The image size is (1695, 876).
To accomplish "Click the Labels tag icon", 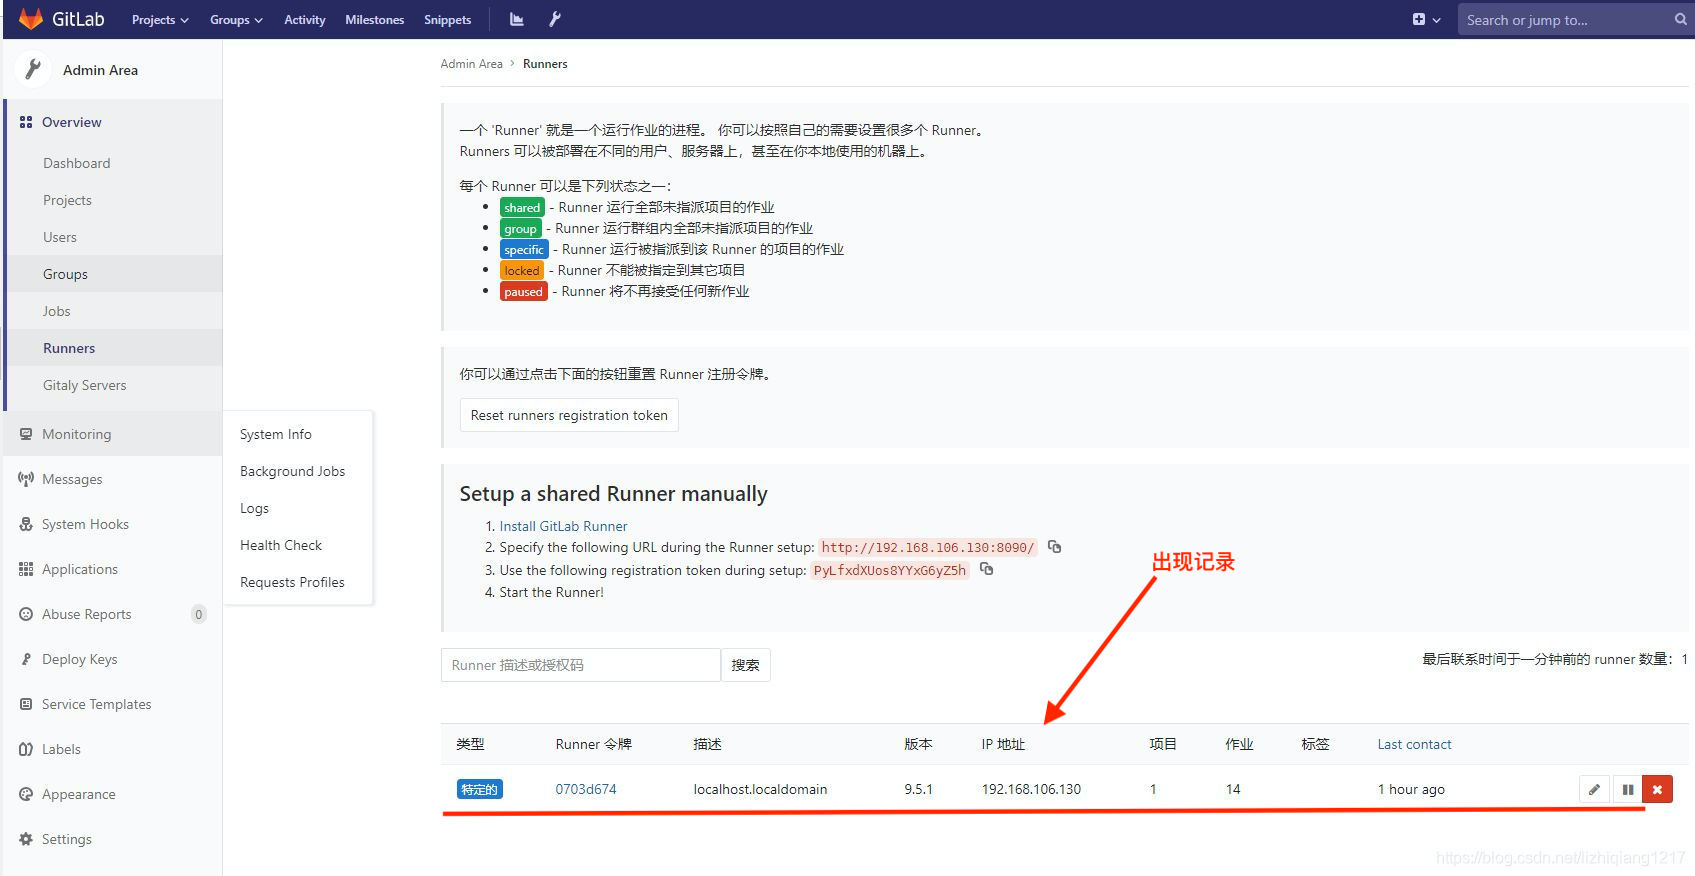I will [x=26, y=749].
